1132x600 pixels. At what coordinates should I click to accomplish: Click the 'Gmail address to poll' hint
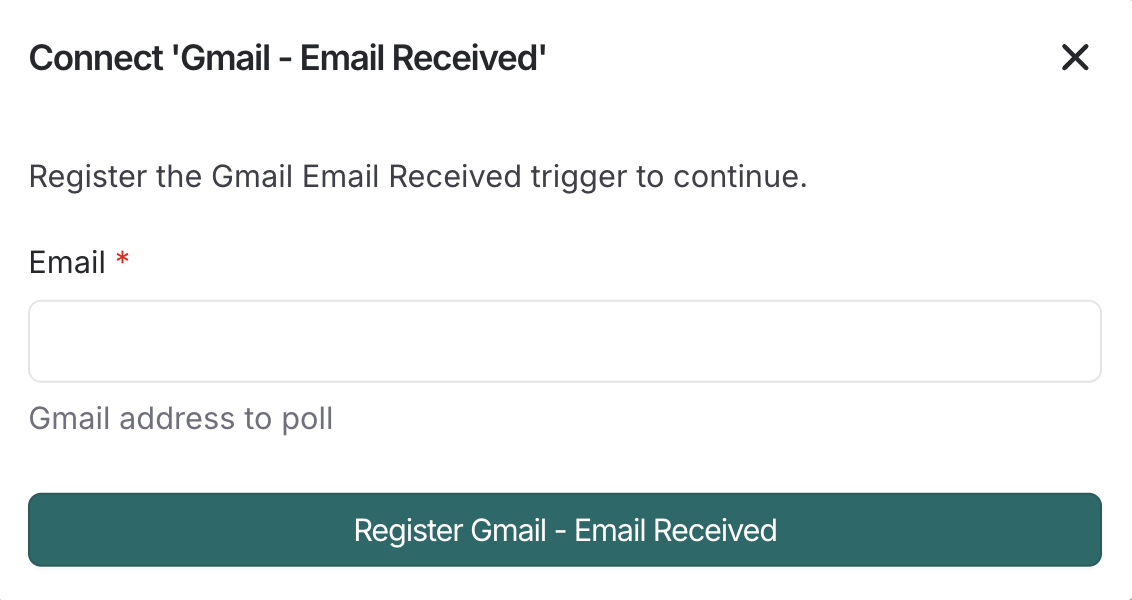point(181,418)
